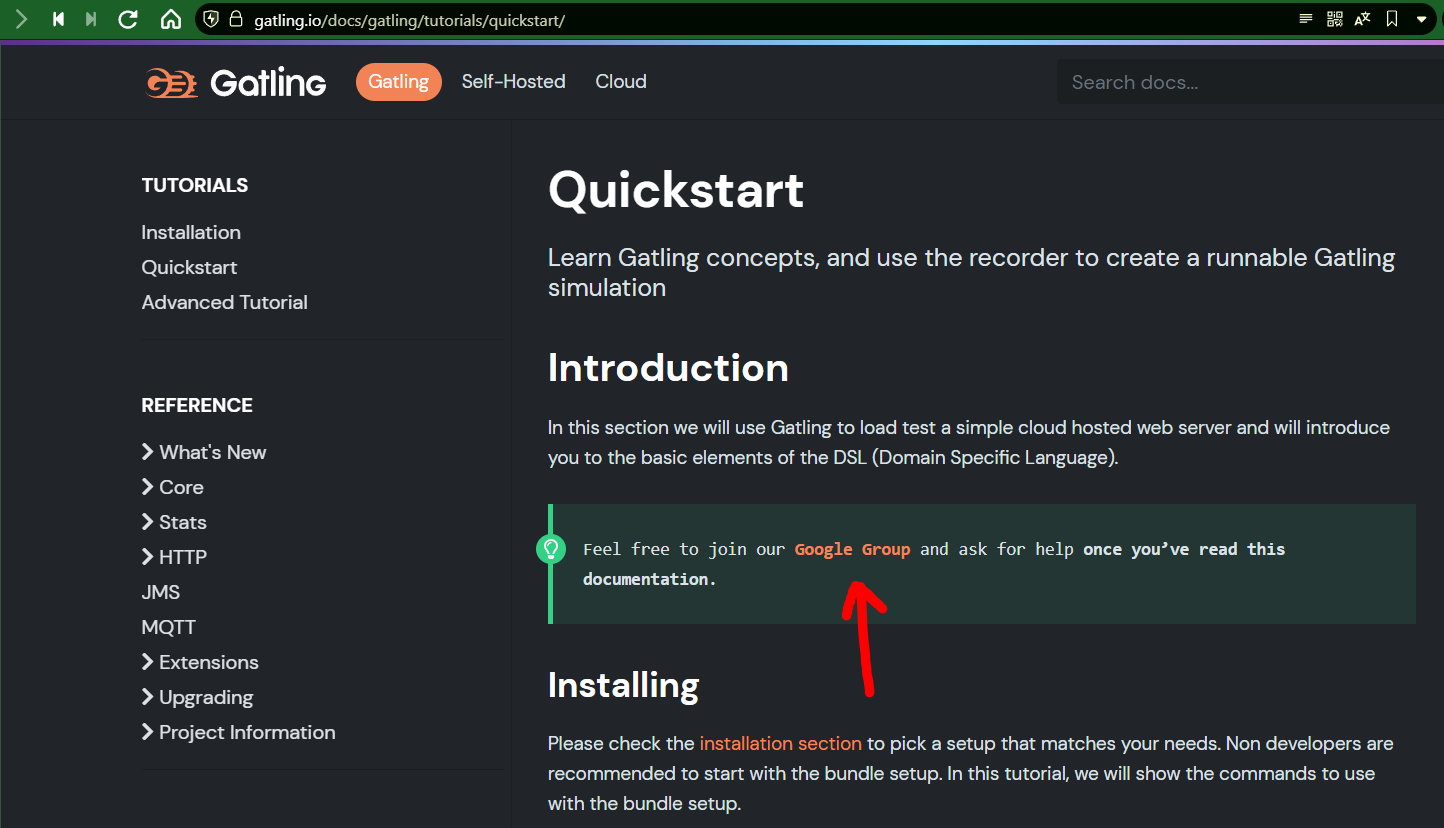Open the JMS reference page

(x=161, y=592)
